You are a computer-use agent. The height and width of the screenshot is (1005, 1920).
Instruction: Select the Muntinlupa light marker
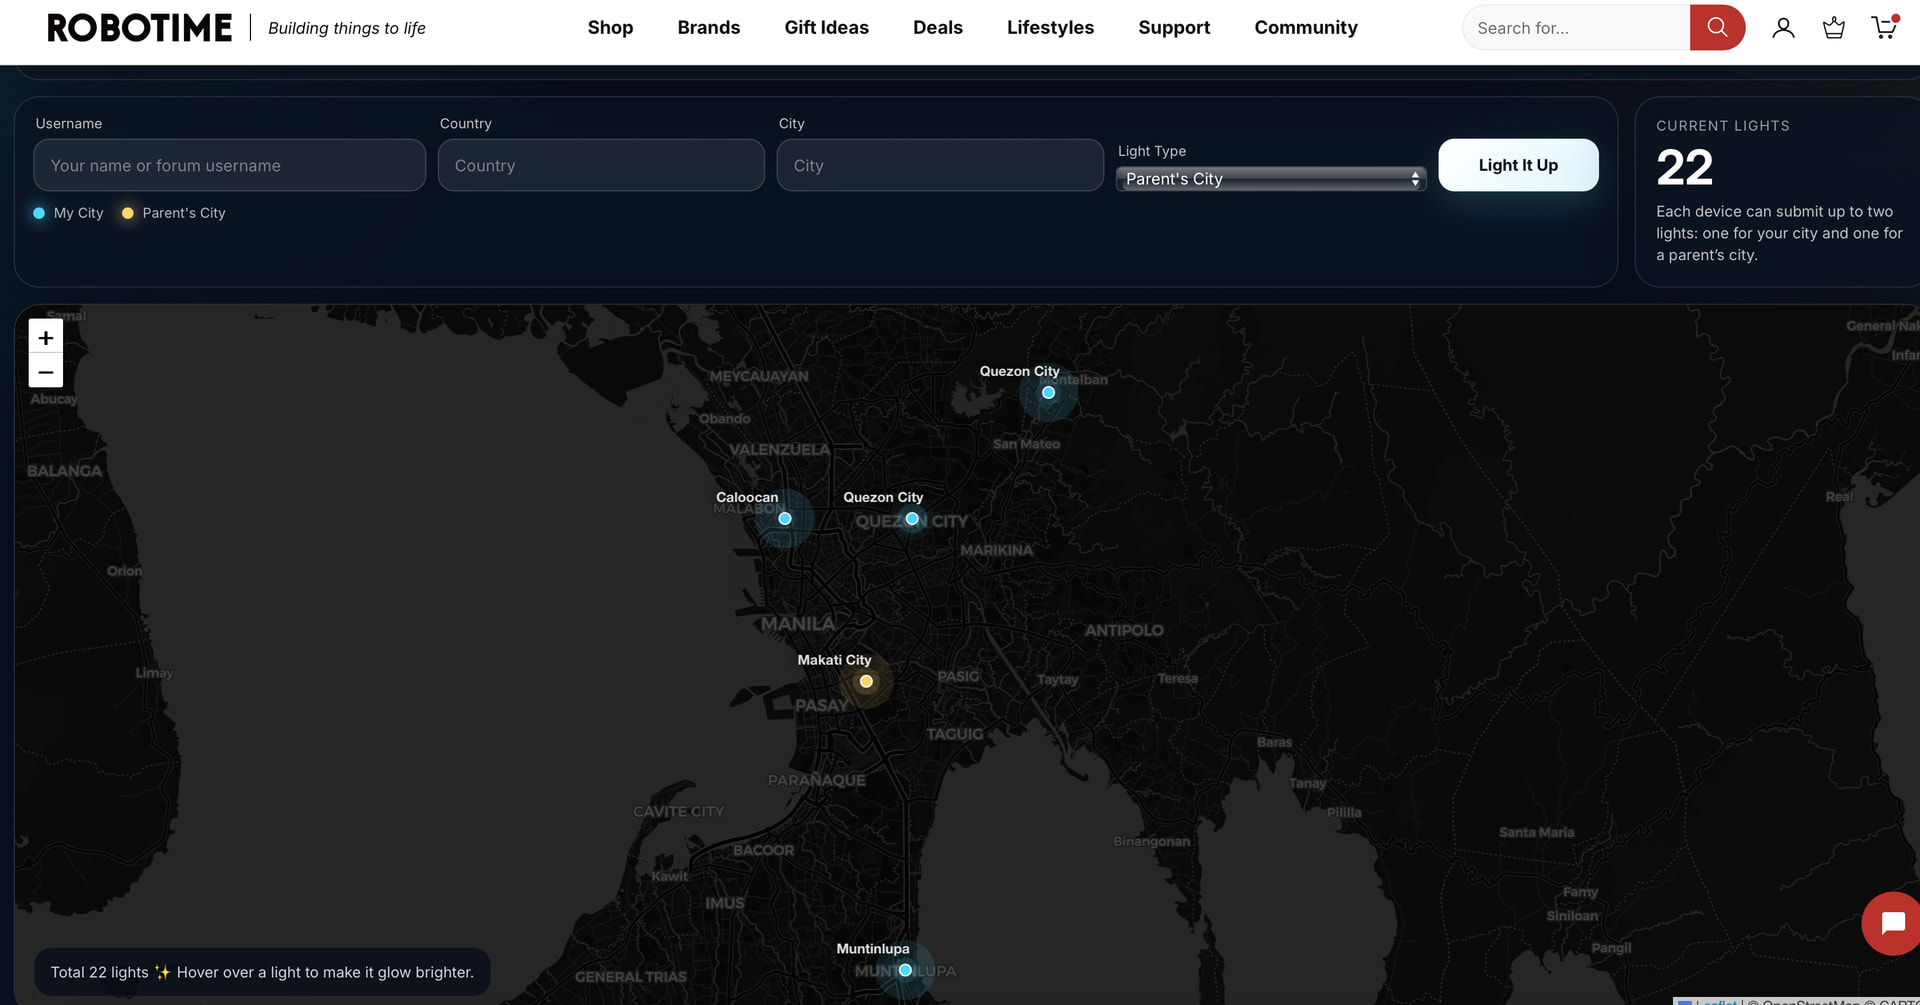905,970
